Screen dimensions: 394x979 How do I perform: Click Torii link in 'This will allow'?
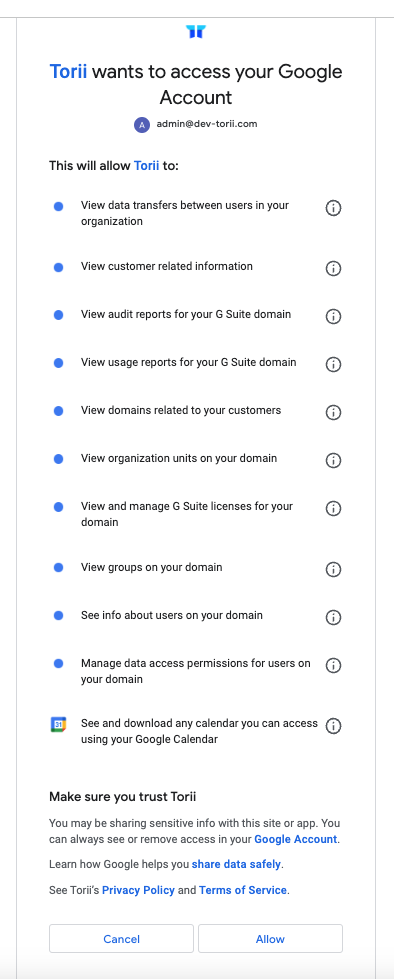point(146,165)
